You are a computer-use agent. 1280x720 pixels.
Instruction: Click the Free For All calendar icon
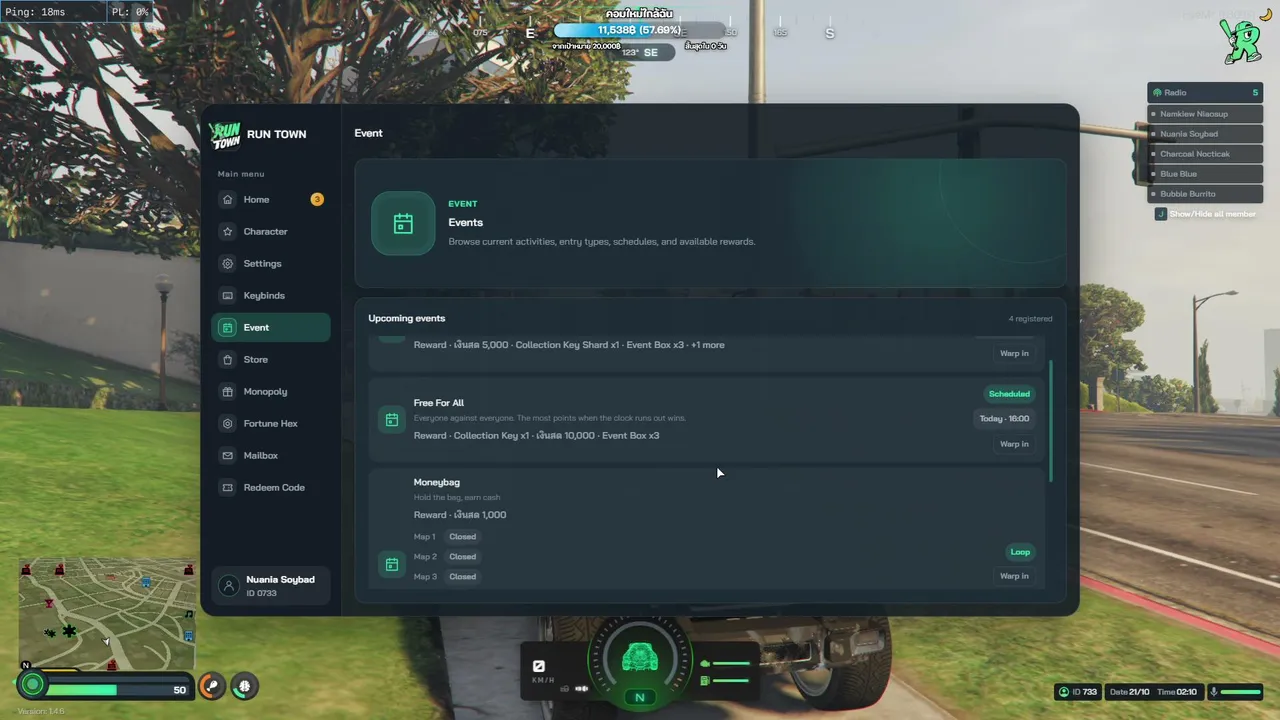coord(392,420)
